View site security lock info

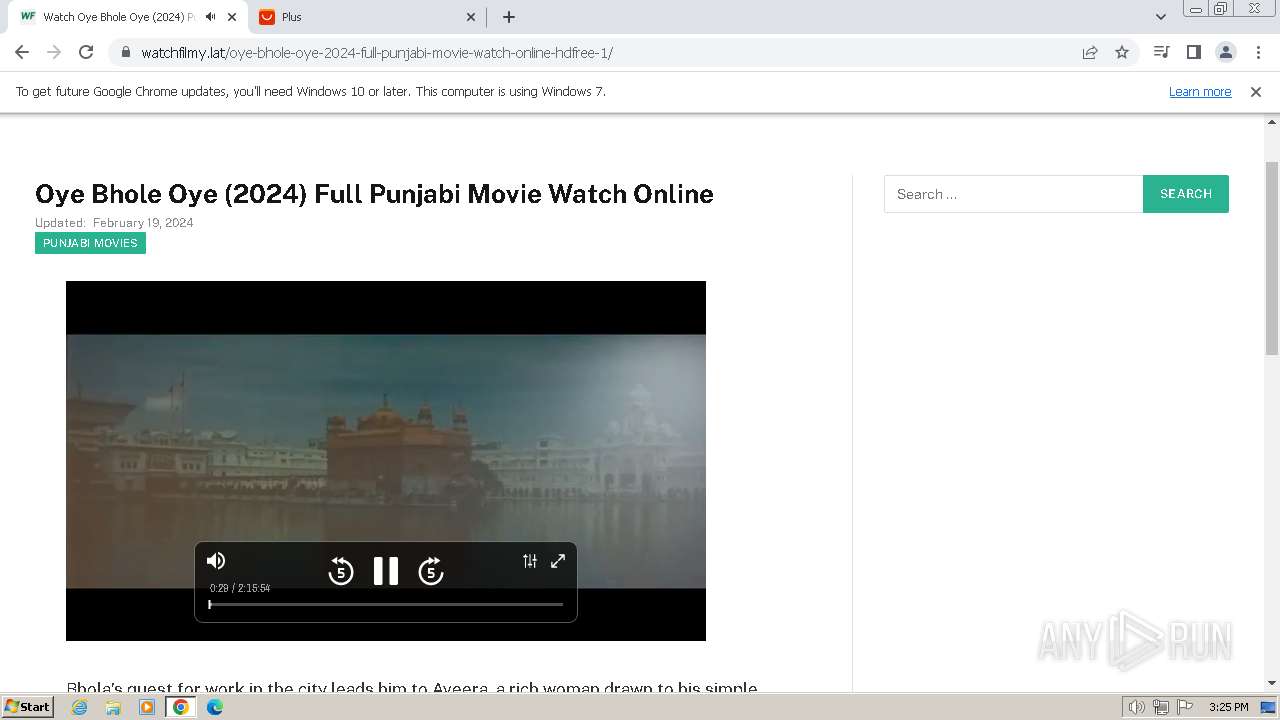coord(125,53)
